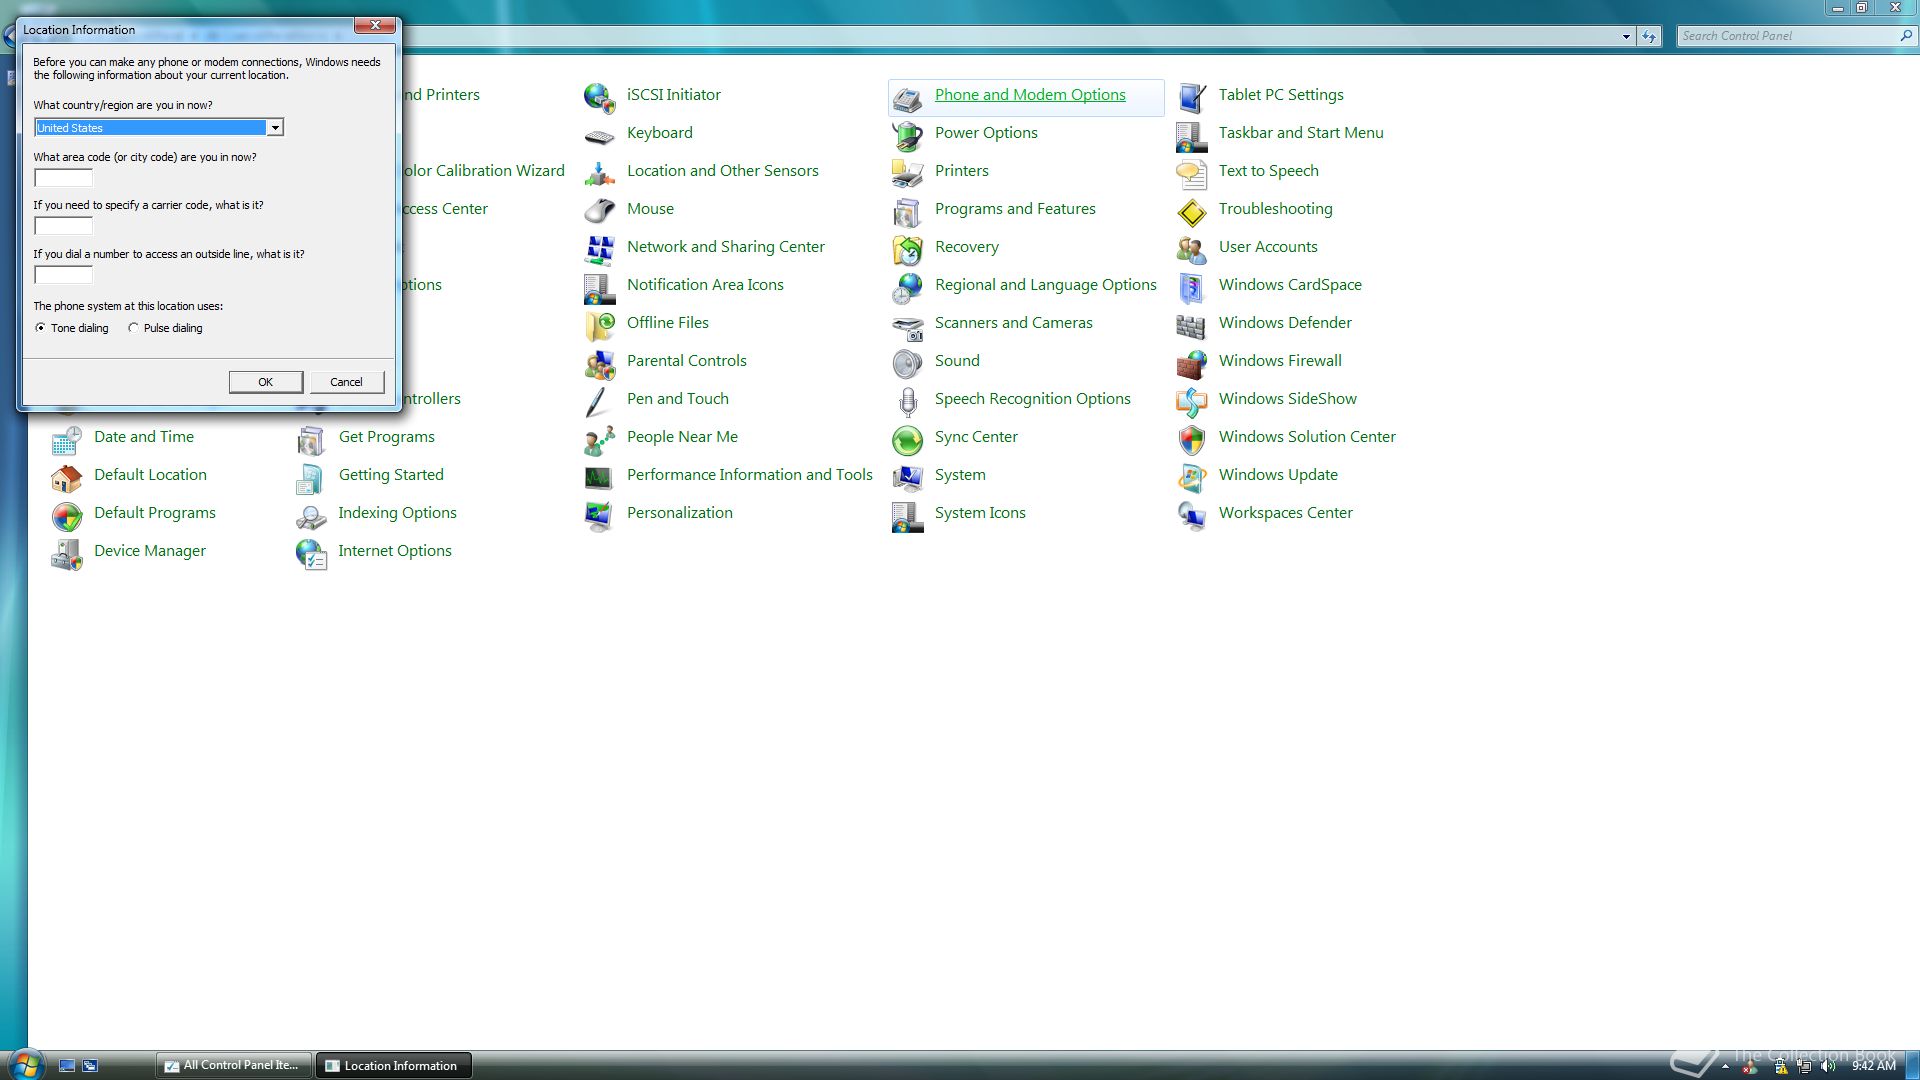Click the volume speaker tray icon
This screenshot has width=1920, height=1080.
tap(1828, 1066)
